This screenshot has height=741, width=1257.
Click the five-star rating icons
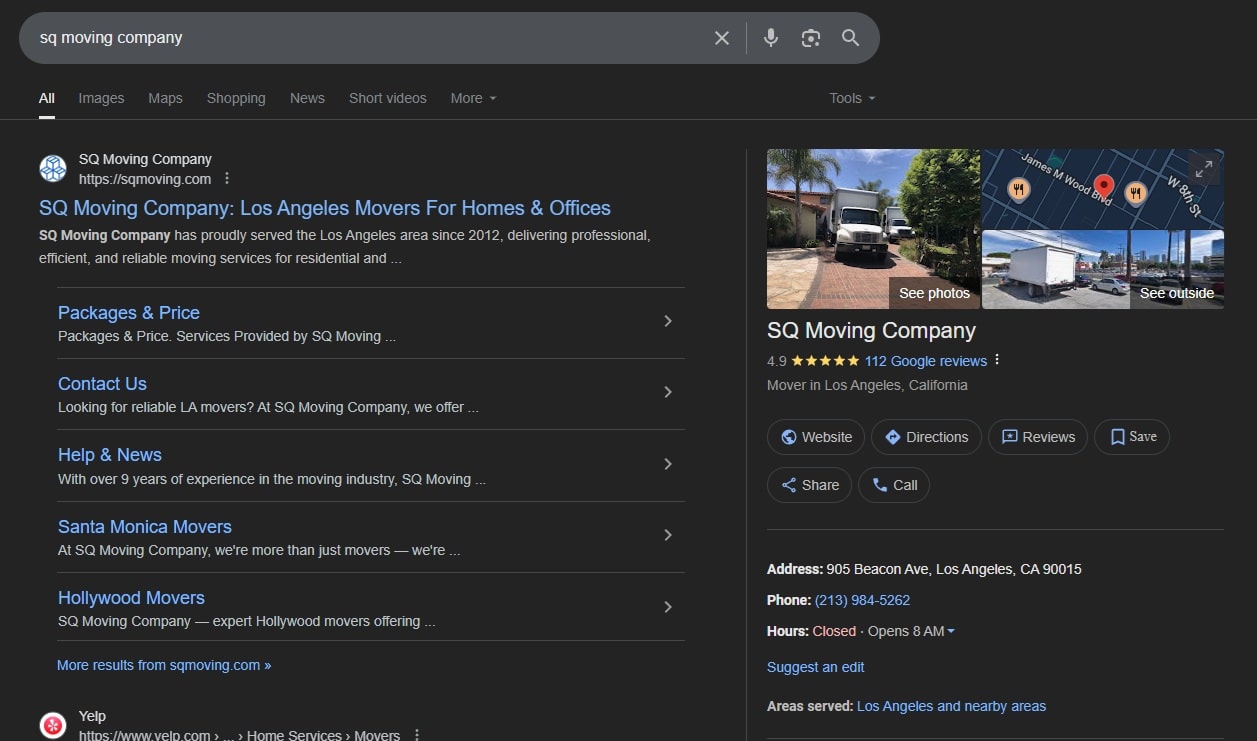pos(825,361)
